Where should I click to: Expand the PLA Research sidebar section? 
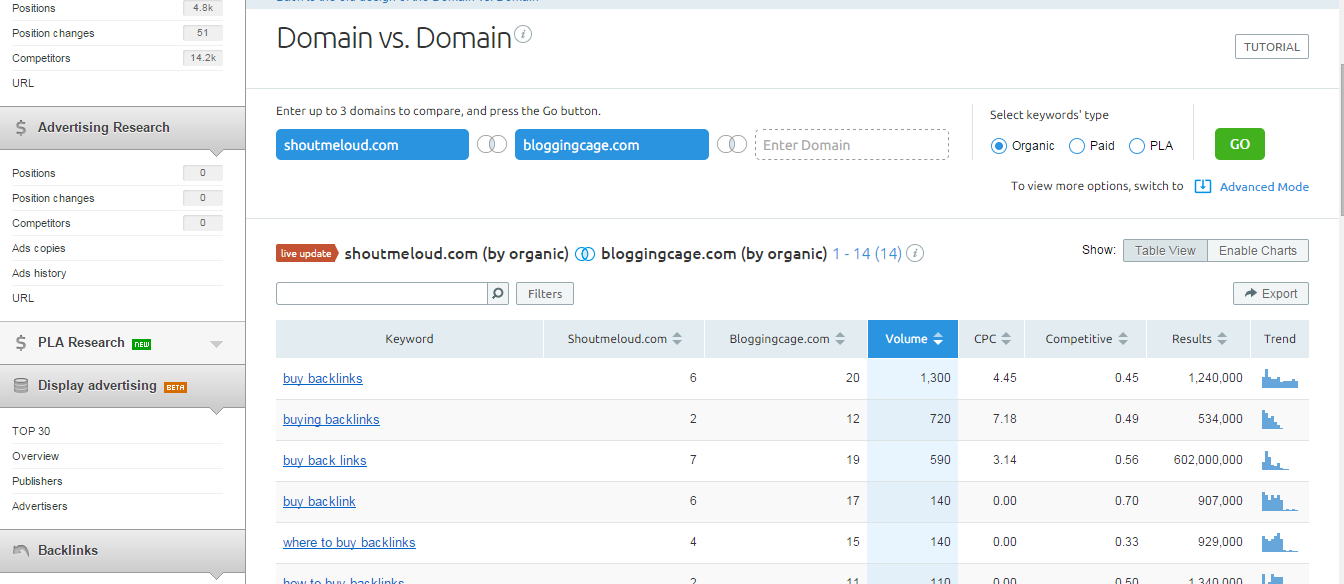216,344
